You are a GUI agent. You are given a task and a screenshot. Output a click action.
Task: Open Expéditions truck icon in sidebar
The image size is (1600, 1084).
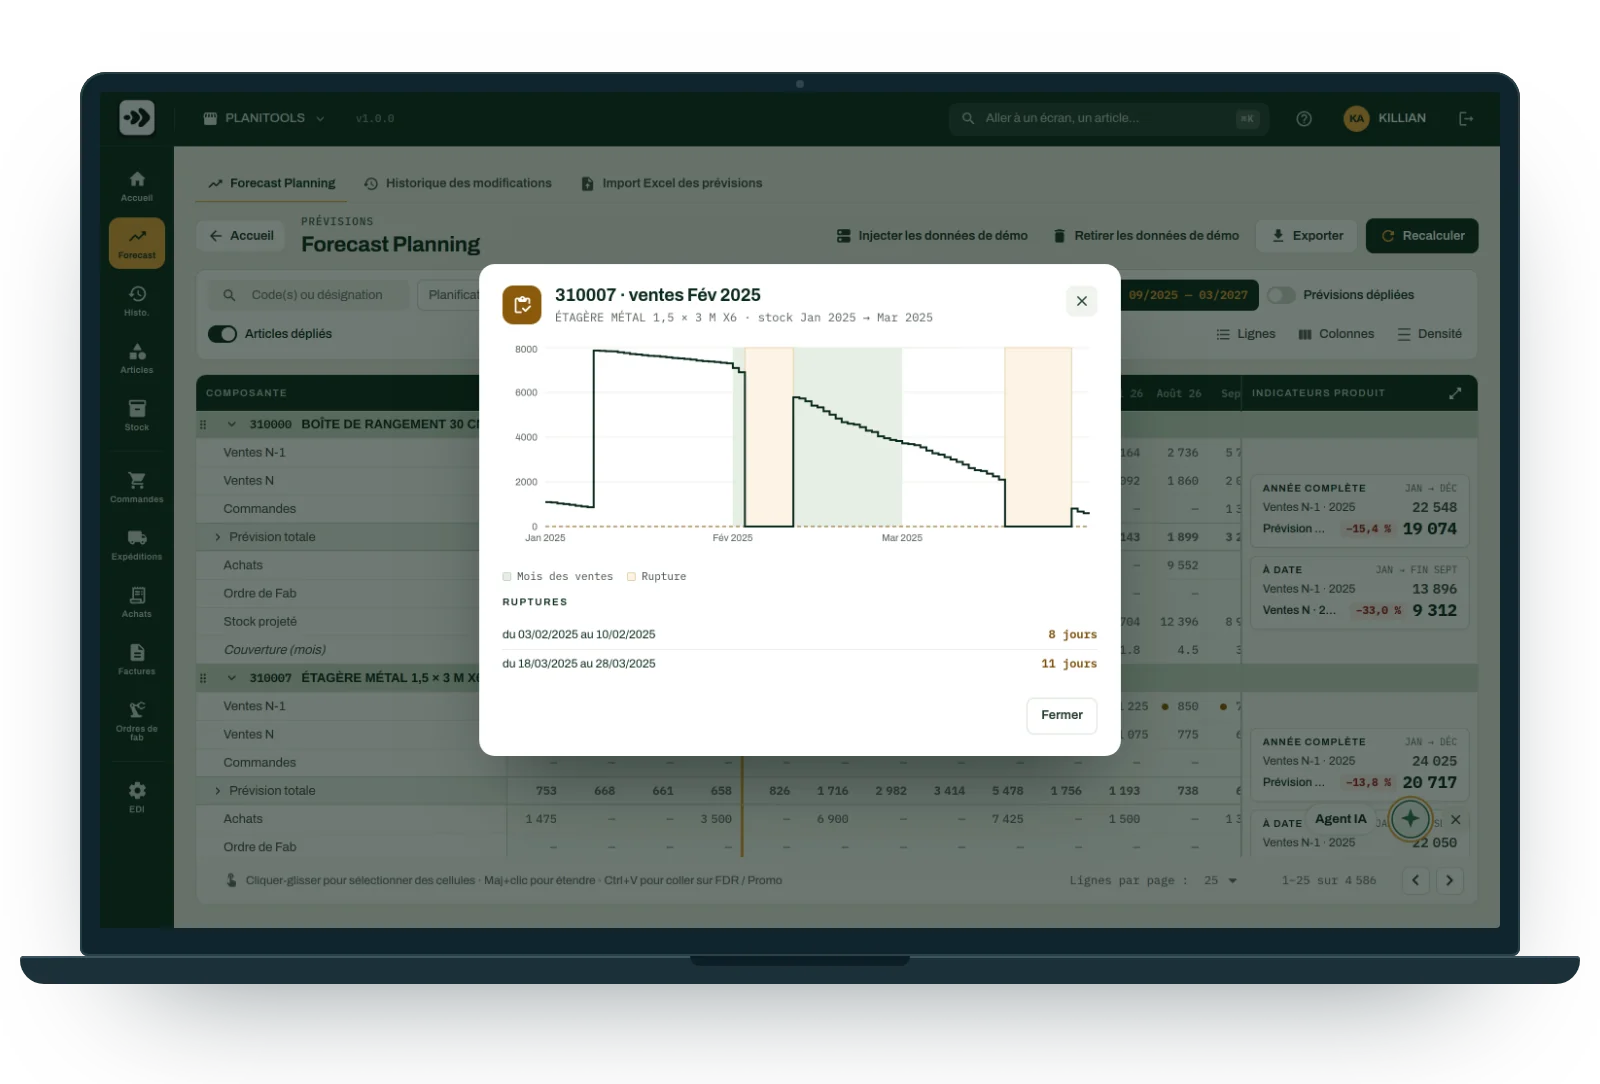pos(137,538)
